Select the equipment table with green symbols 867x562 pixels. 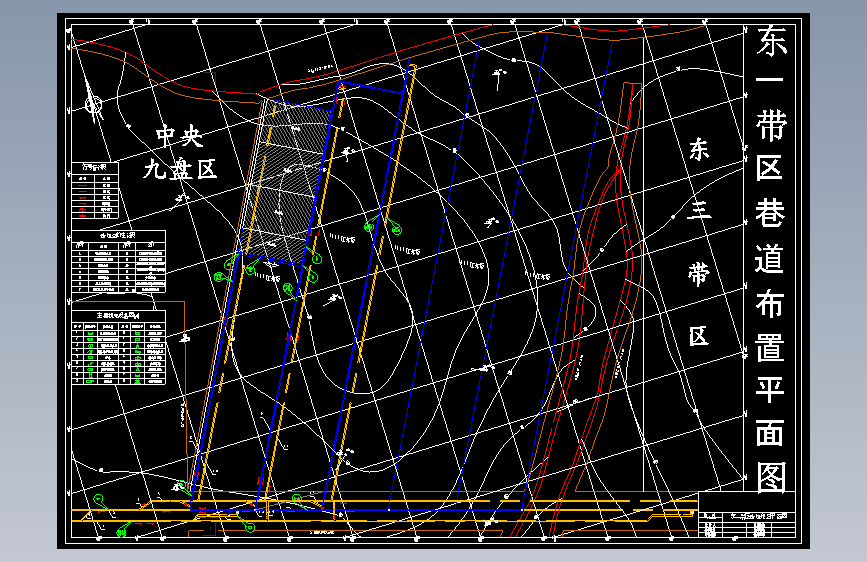pos(119,347)
